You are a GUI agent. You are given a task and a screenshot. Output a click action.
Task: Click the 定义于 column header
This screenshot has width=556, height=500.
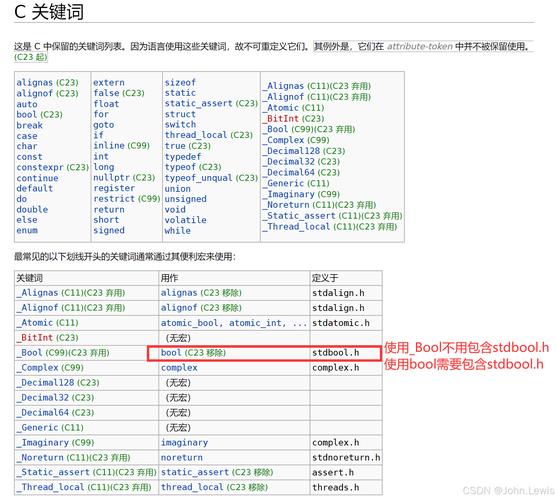(346, 278)
